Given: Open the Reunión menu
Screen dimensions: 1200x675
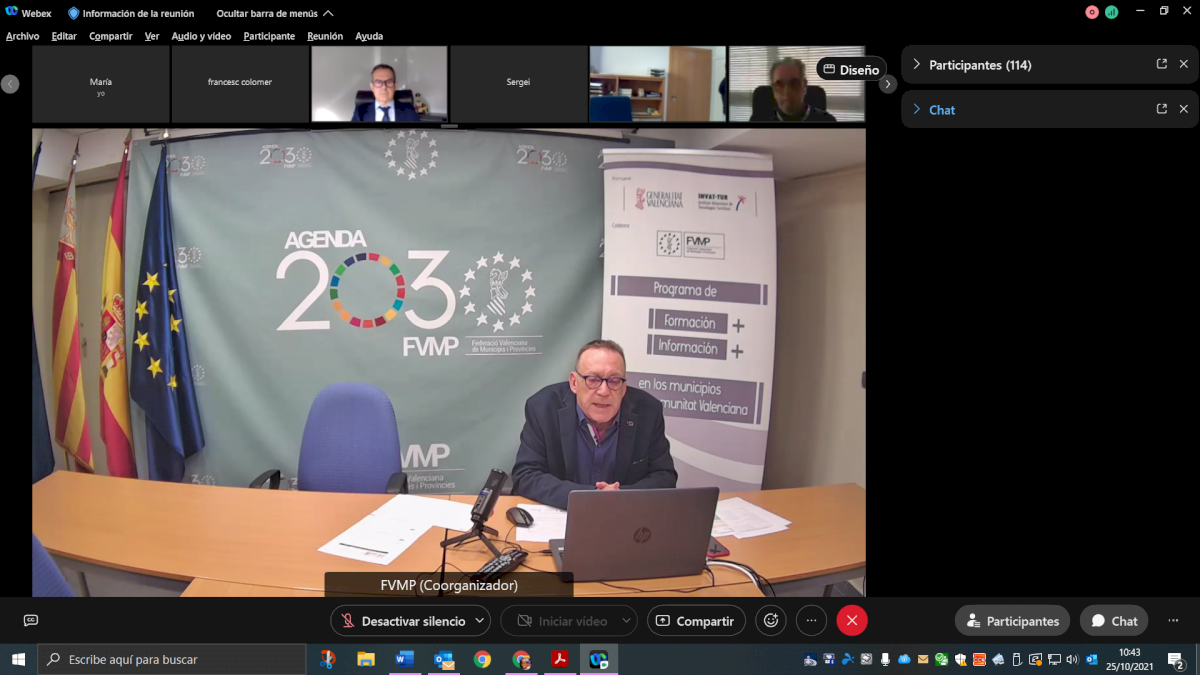Looking at the screenshot, I should point(325,36).
